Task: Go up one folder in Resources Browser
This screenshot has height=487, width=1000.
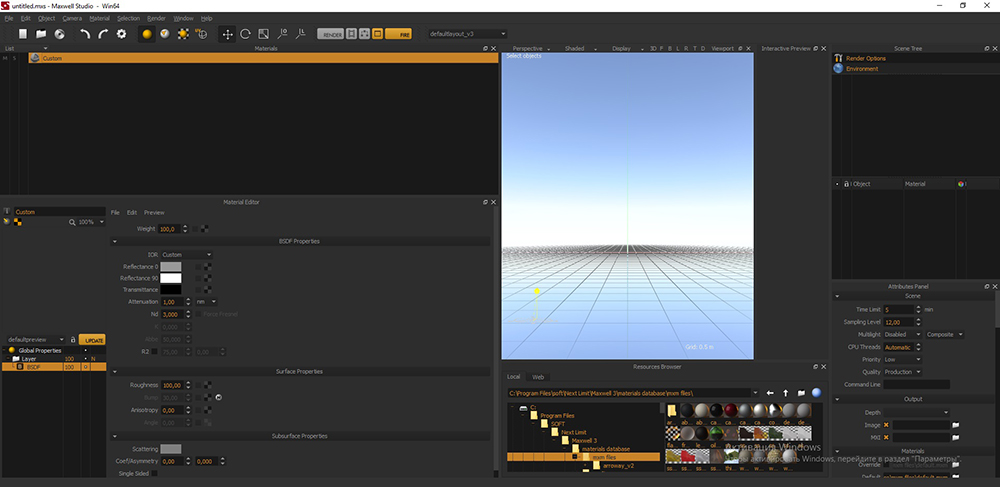Action: click(x=786, y=393)
